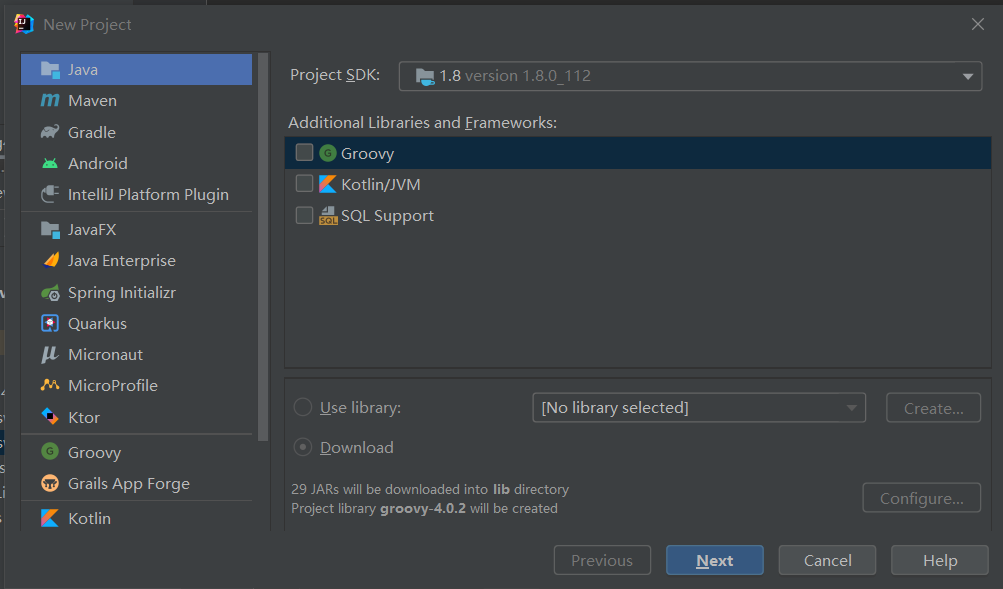Click the Previous button

click(x=602, y=560)
